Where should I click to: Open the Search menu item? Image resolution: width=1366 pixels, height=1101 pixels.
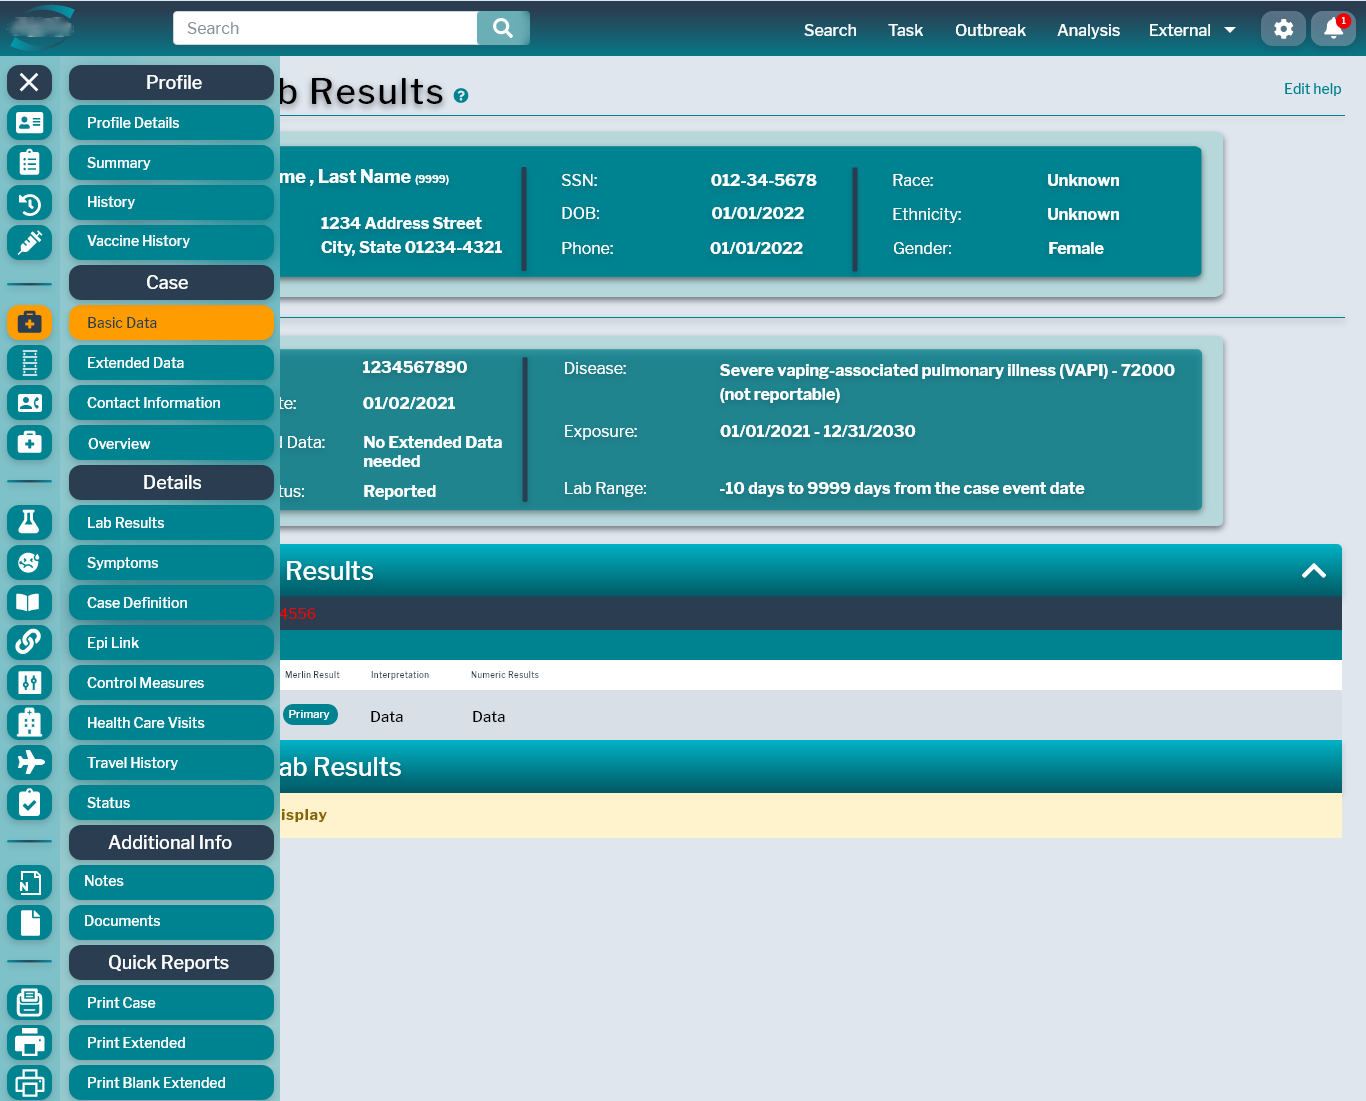(x=830, y=30)
